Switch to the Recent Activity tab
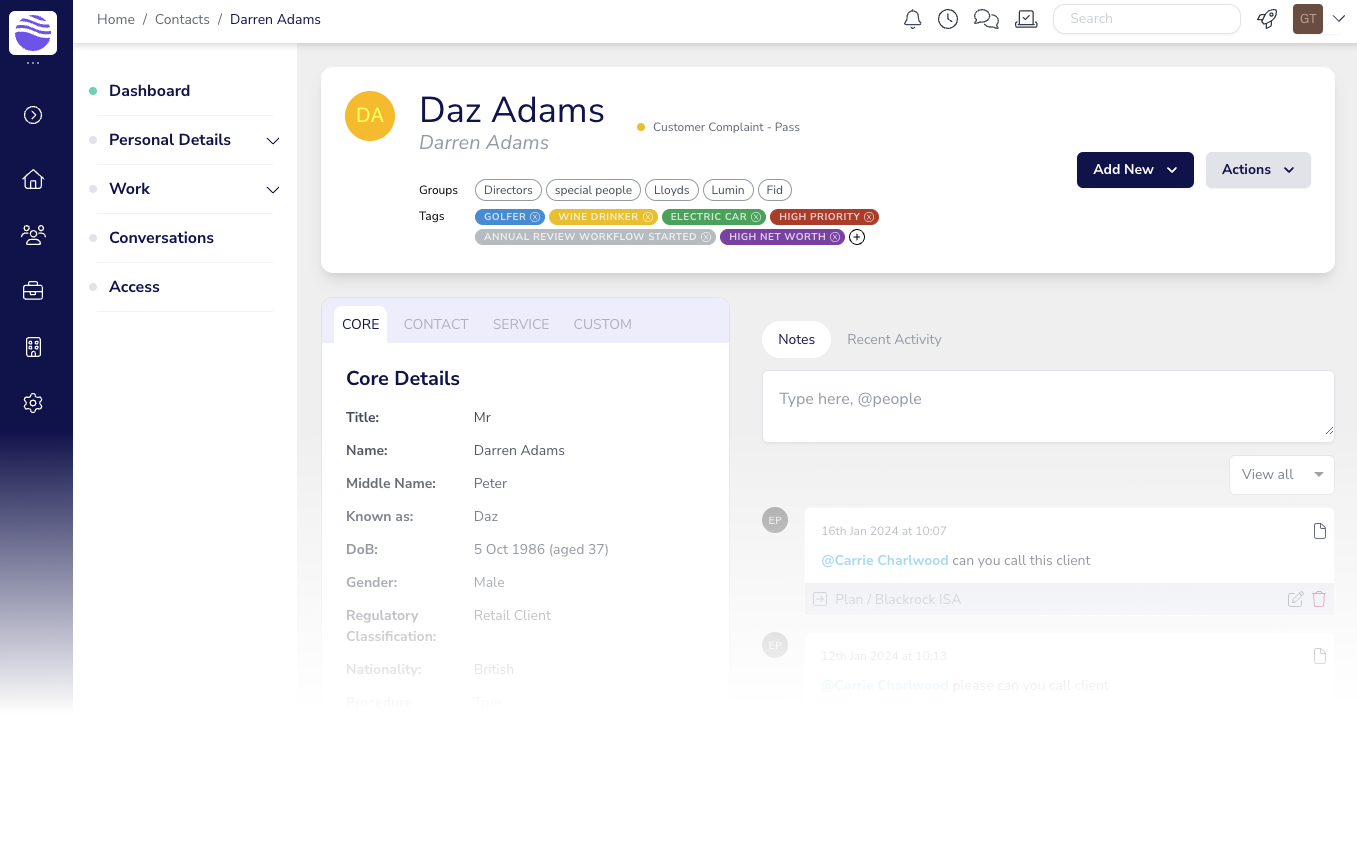 tap(894, 339)
